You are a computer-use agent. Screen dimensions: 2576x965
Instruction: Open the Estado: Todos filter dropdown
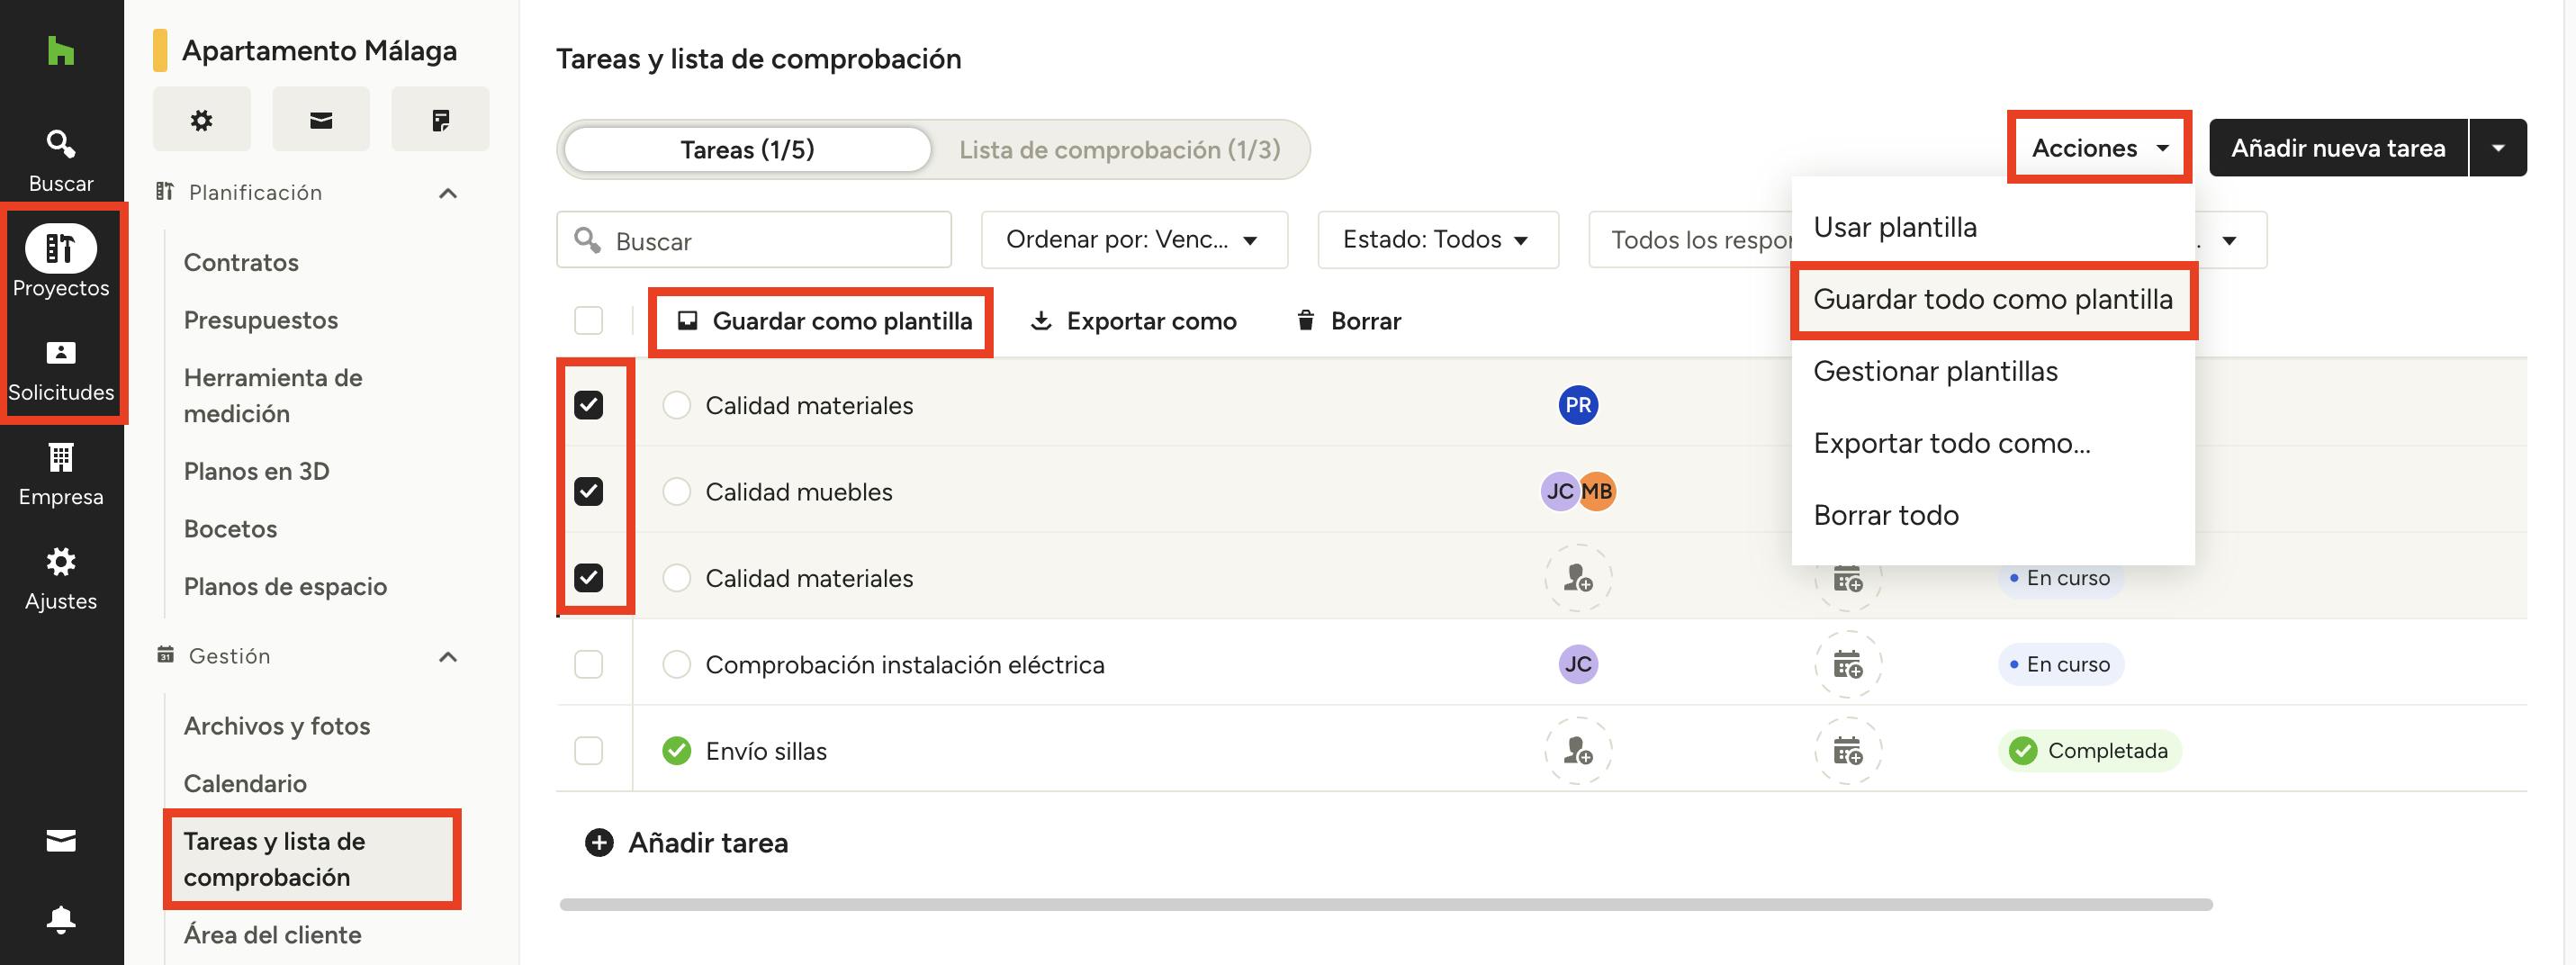(1436, 240)
